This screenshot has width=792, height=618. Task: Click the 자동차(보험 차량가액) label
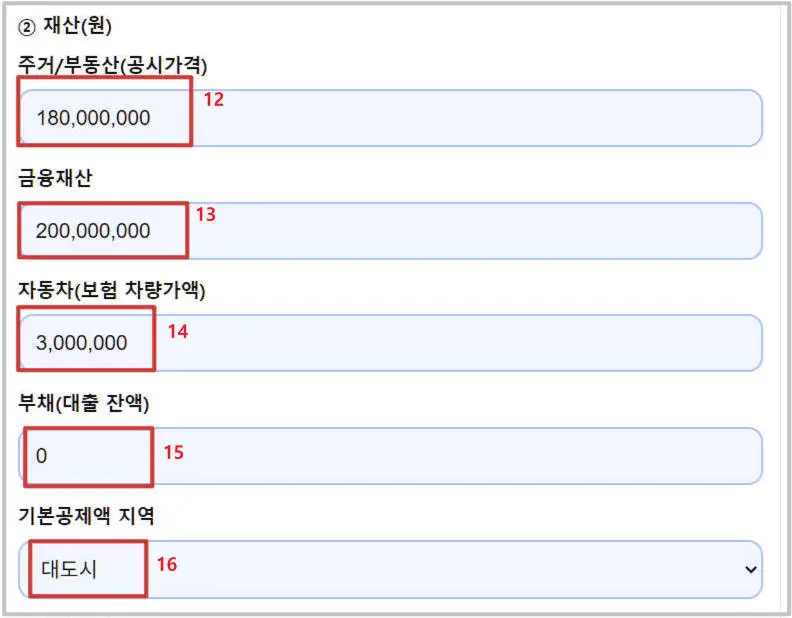pos(112,290)
